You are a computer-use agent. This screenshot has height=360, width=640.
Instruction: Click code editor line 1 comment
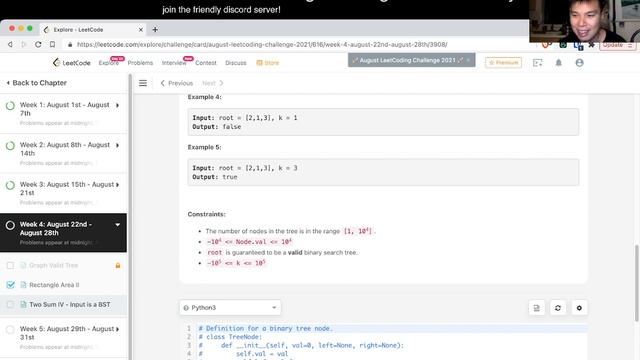point(266,329)
